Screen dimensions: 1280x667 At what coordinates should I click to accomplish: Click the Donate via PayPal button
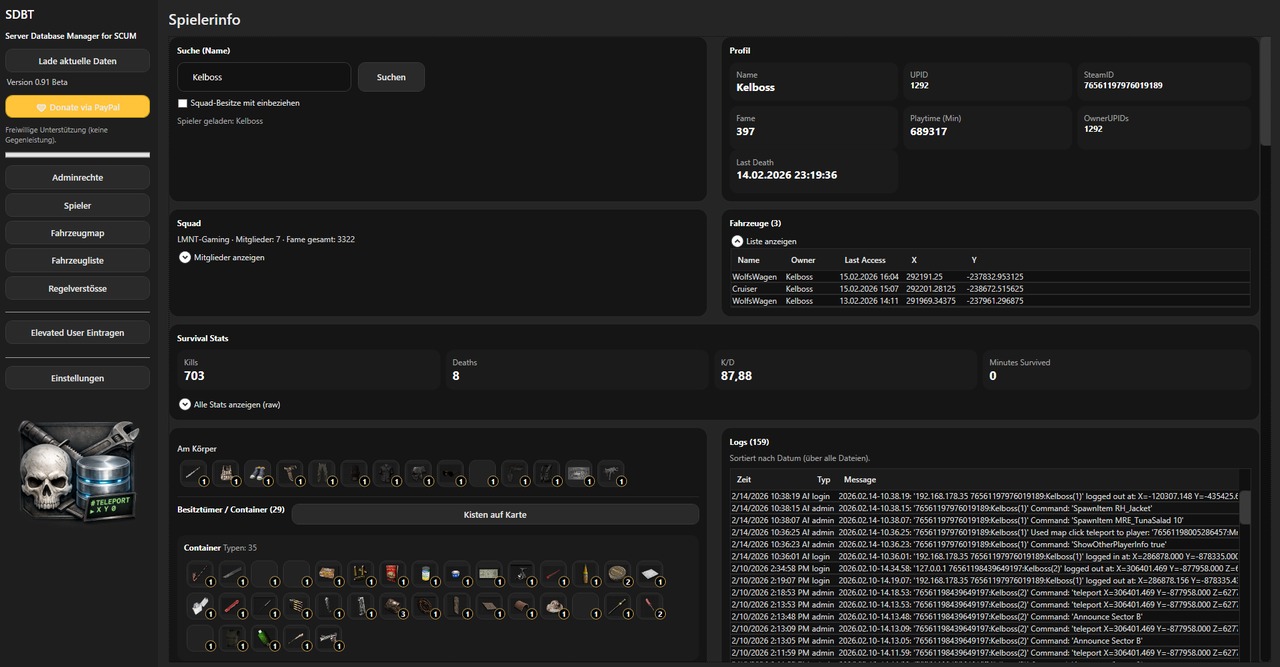point(77,107)
